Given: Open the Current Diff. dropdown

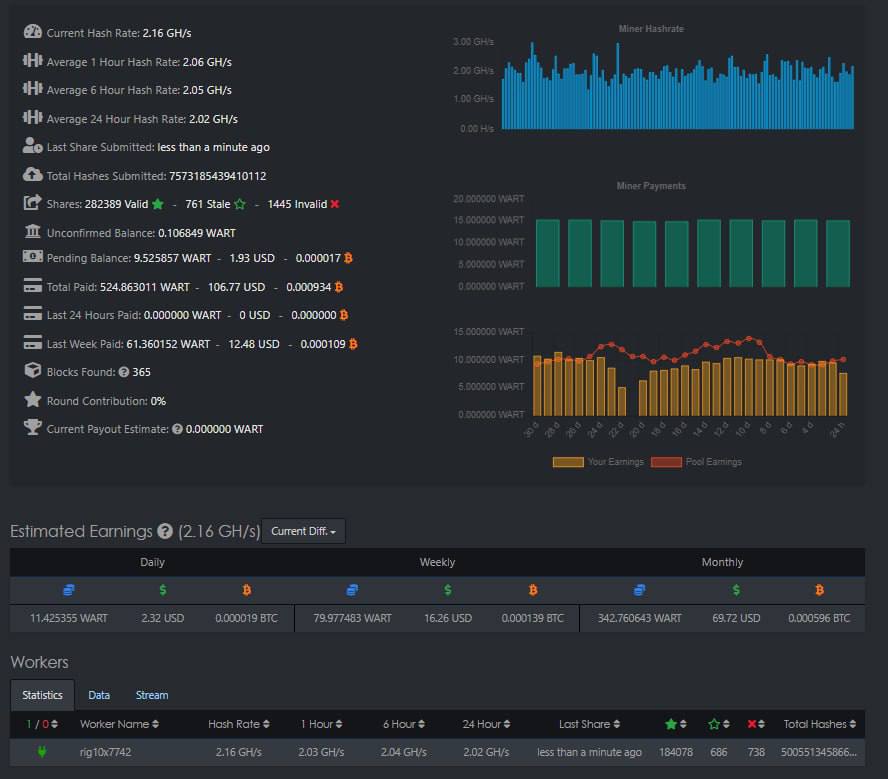Looking at the screenshot, I should (303, 531).
